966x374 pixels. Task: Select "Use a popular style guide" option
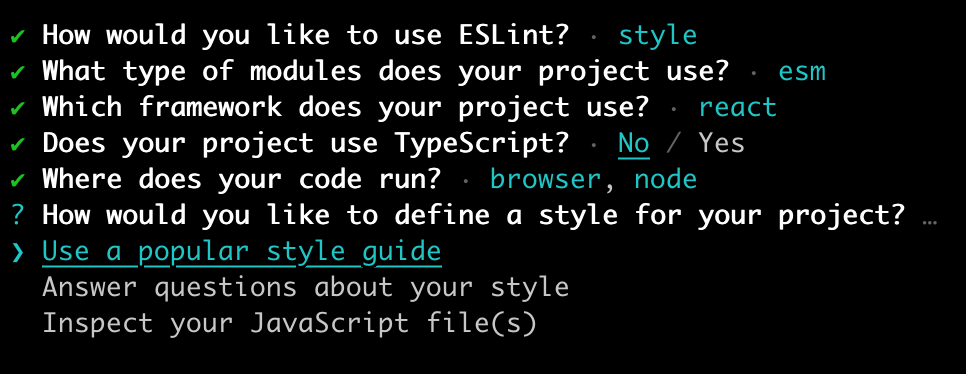pyautogui.click(x=242, y=251)
